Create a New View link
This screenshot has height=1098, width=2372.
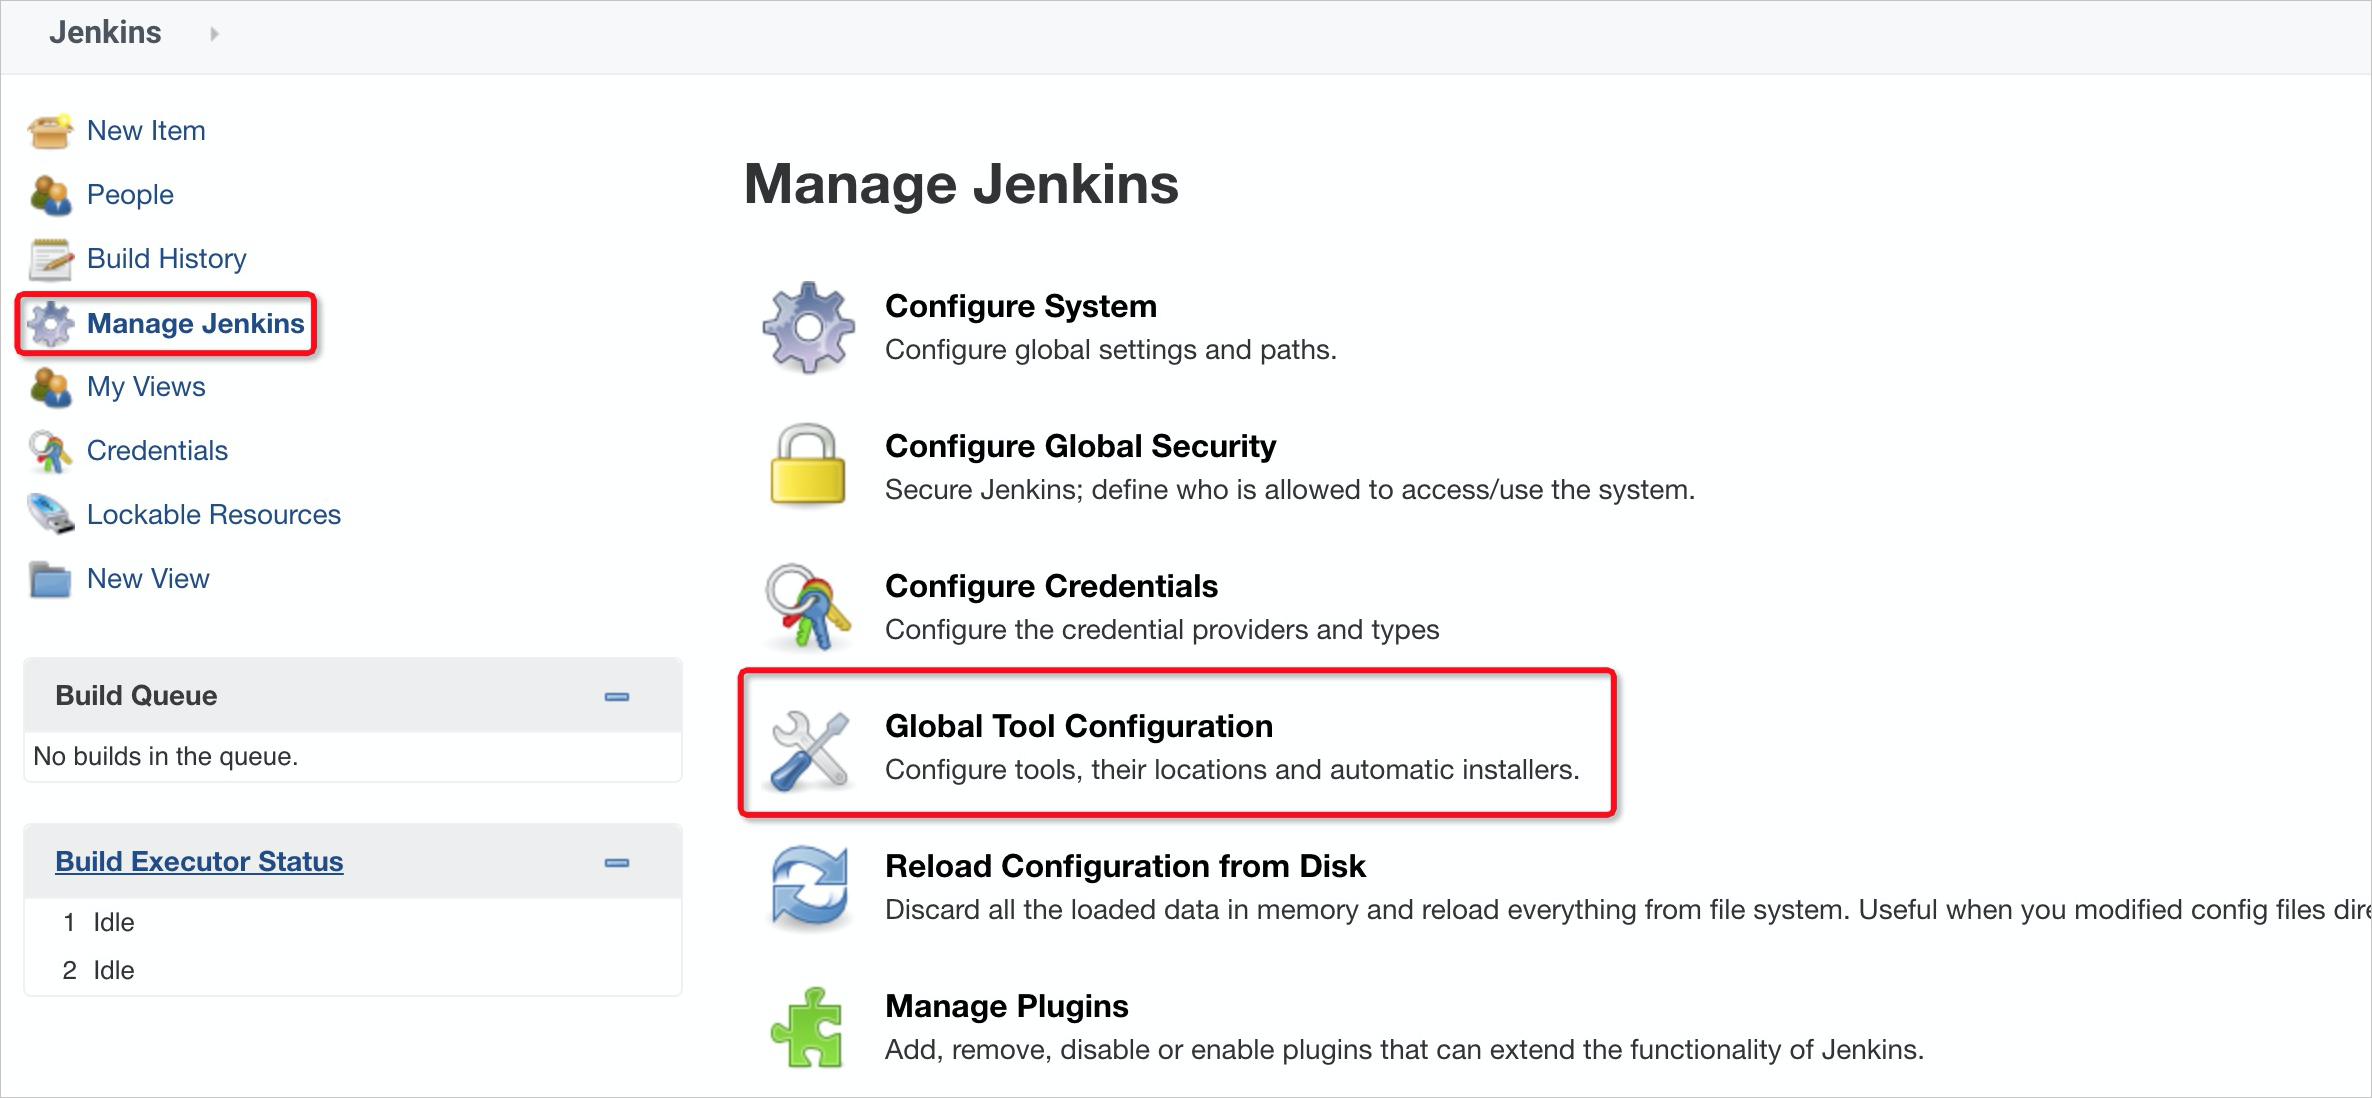tap(148, 579)
